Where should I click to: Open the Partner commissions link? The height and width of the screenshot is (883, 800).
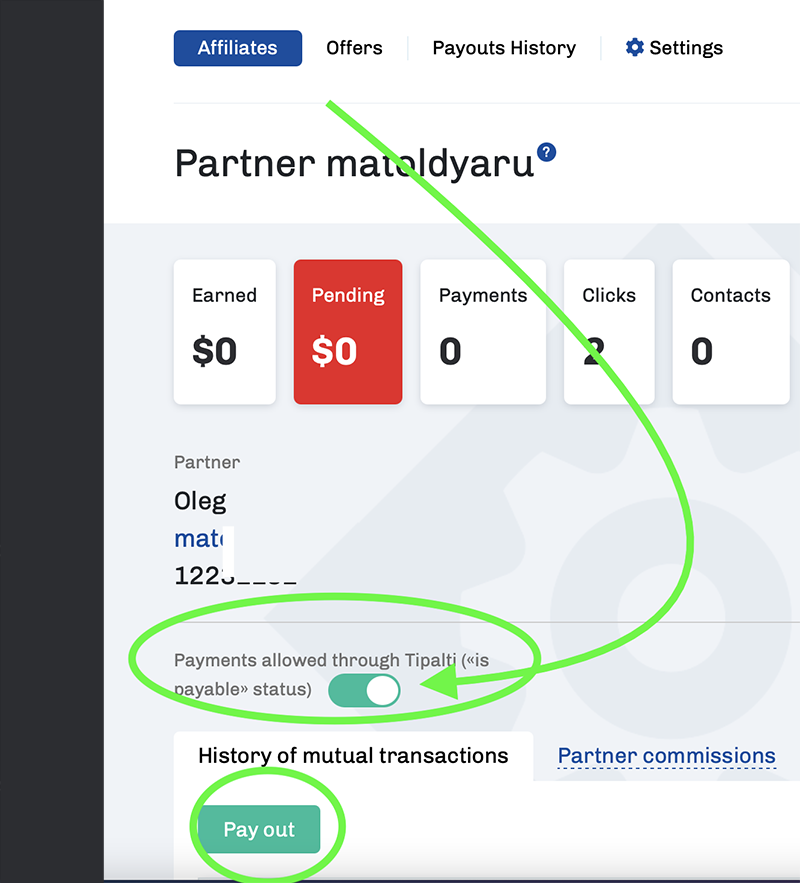(667, 756)
